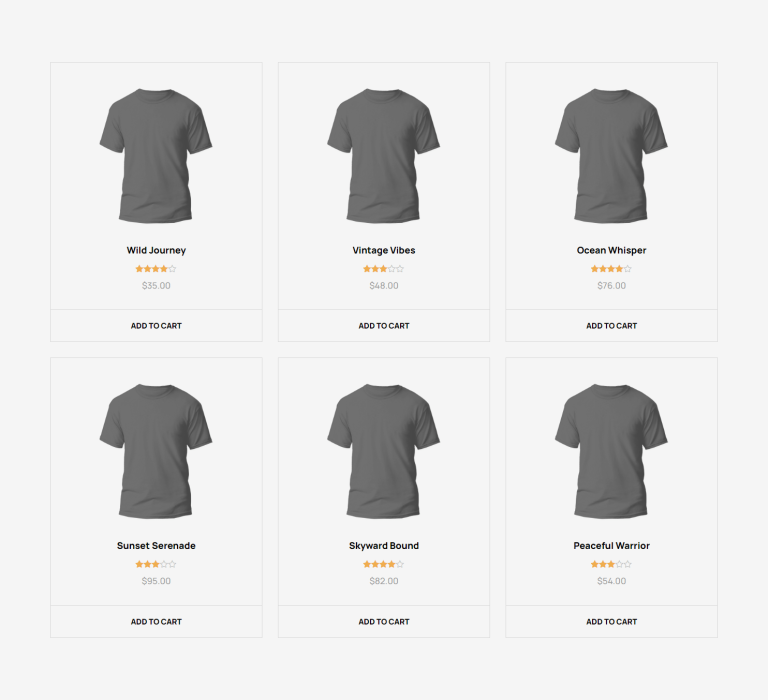This screenshot has height=700, width=768.
Task: Click the Vintage Vibes star rating
Action: coord(384,268)
